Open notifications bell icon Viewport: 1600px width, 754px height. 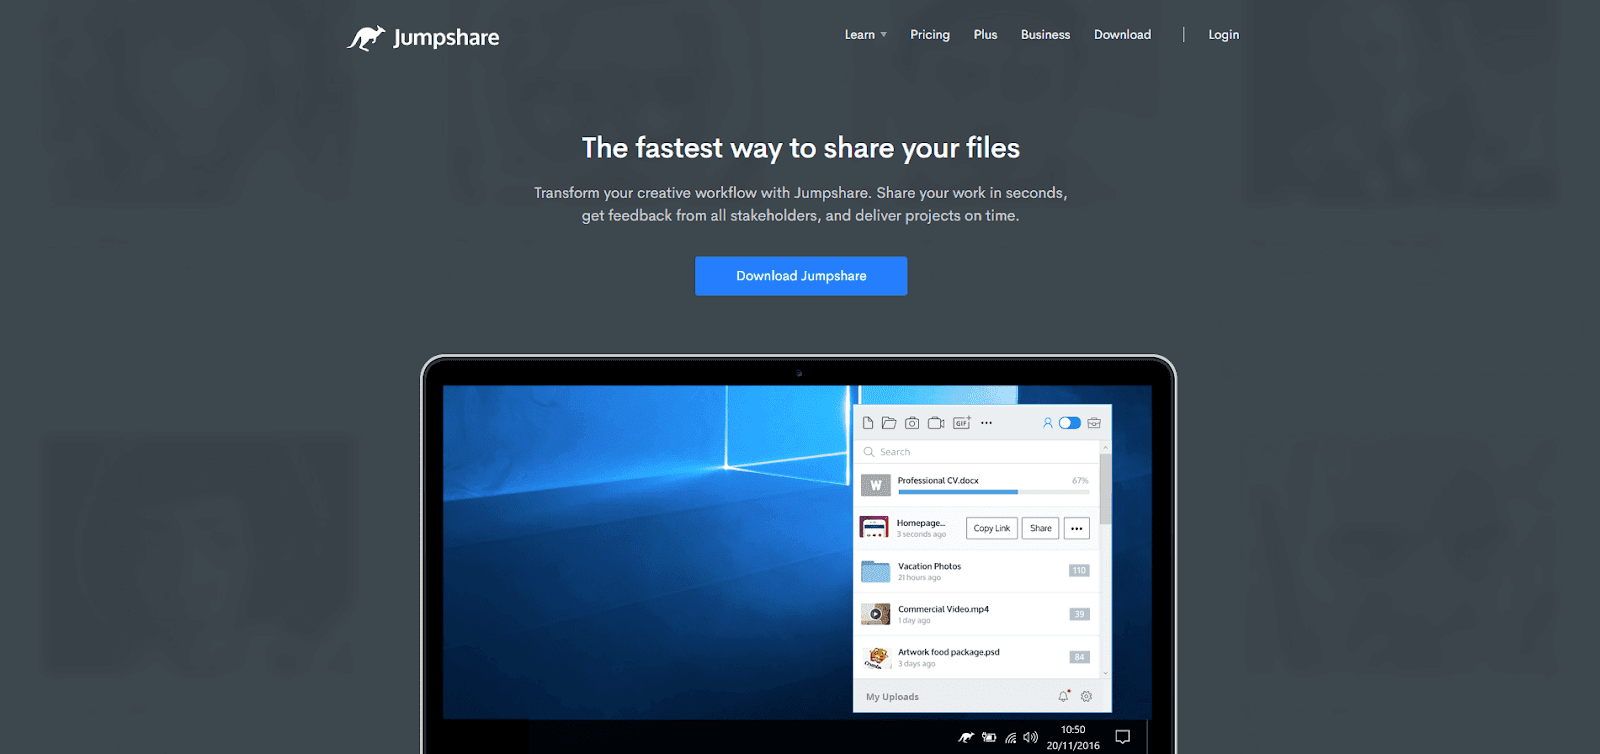click(x=1064, y=696)
